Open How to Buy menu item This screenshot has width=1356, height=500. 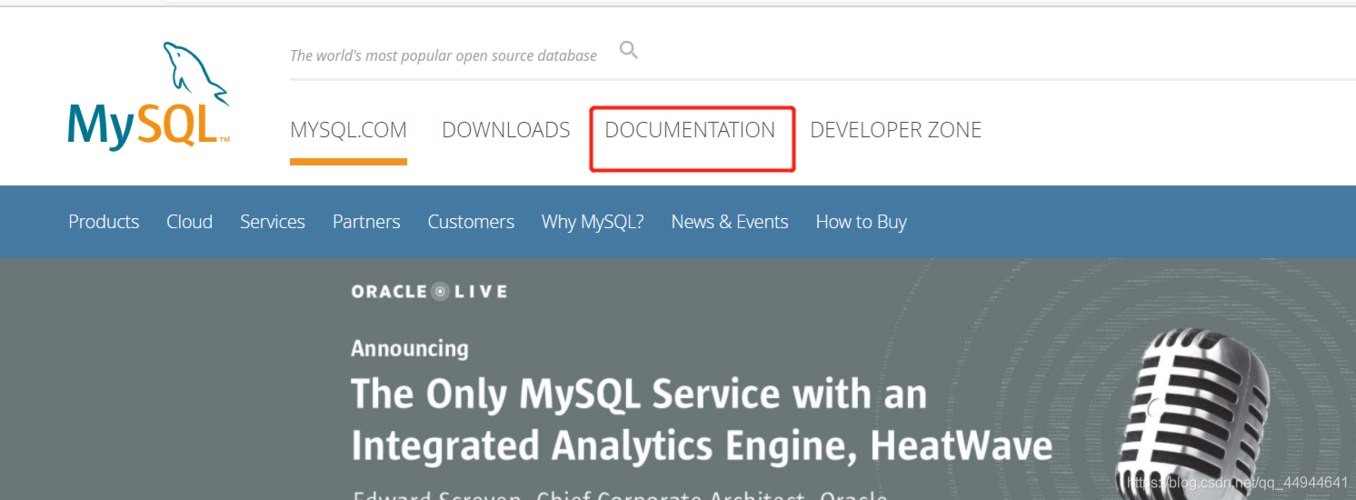coord(861,222)
